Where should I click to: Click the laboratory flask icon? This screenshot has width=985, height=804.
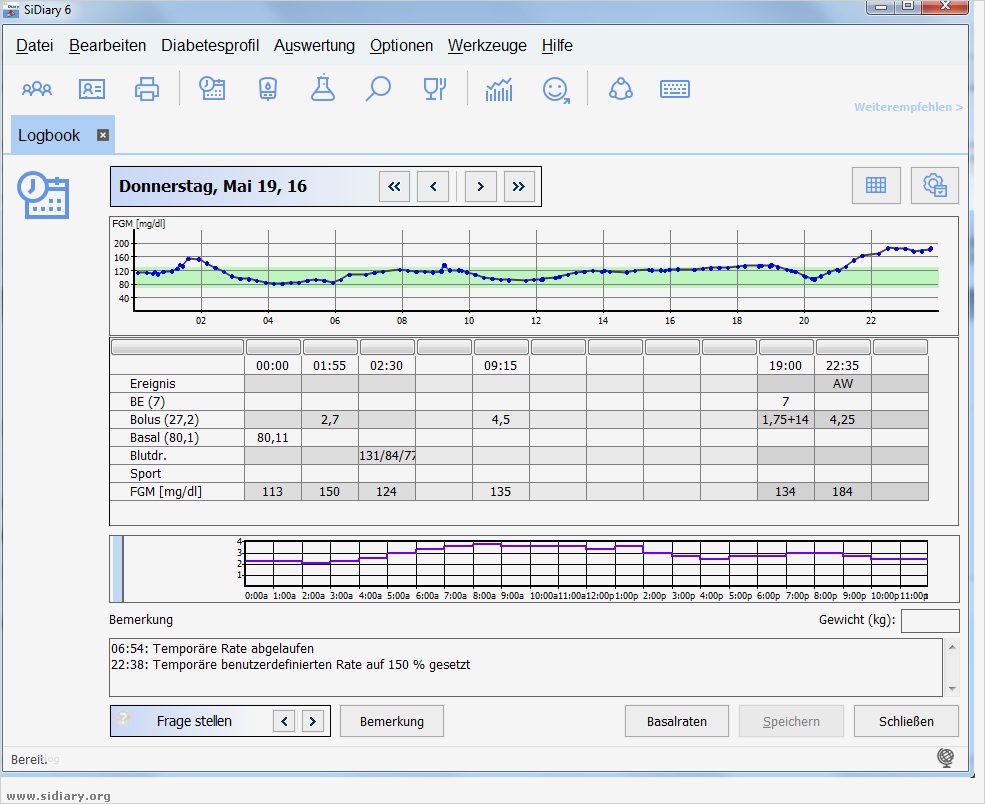(322, 89)
